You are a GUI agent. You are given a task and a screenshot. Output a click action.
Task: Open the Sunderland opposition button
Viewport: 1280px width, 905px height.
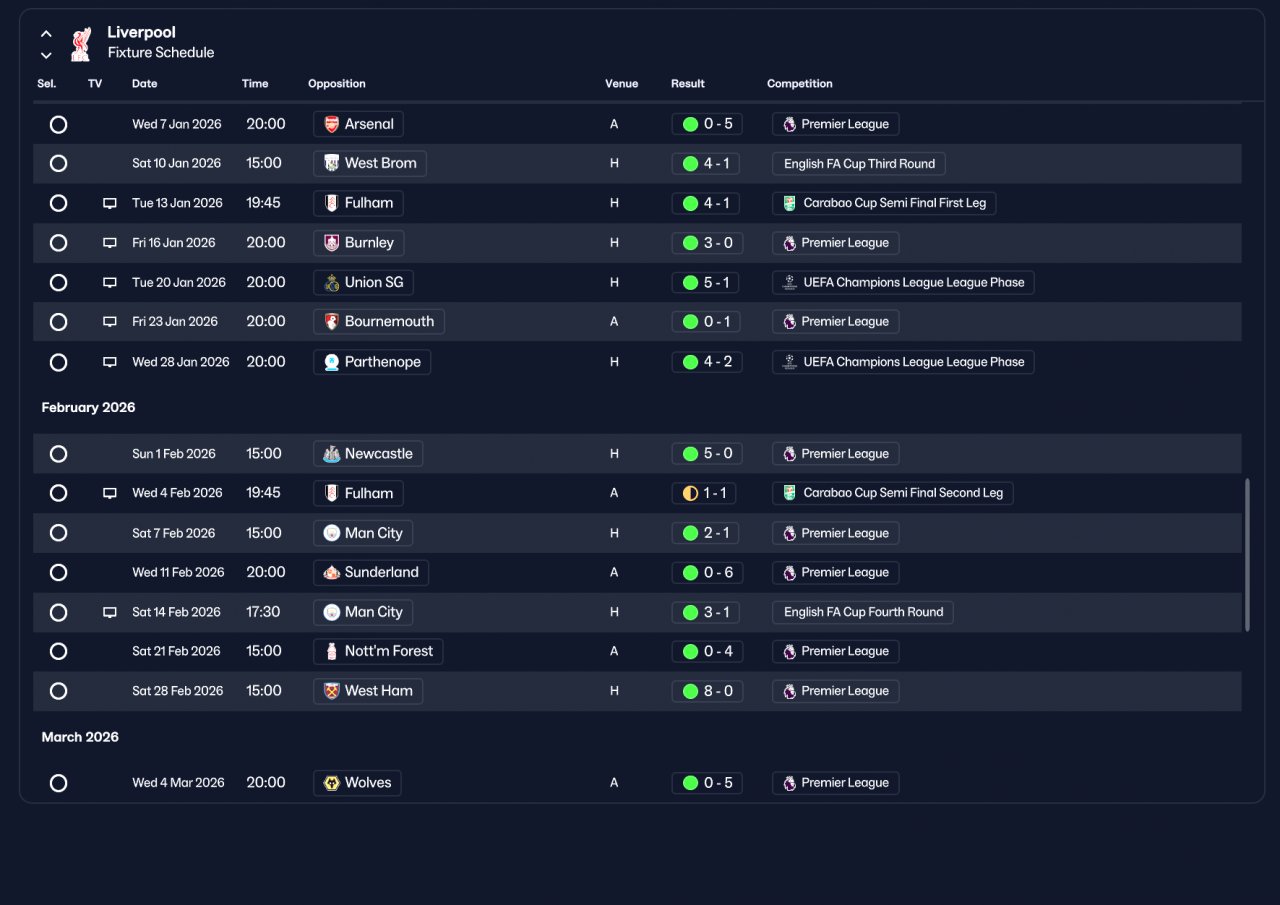coord(371,573)
